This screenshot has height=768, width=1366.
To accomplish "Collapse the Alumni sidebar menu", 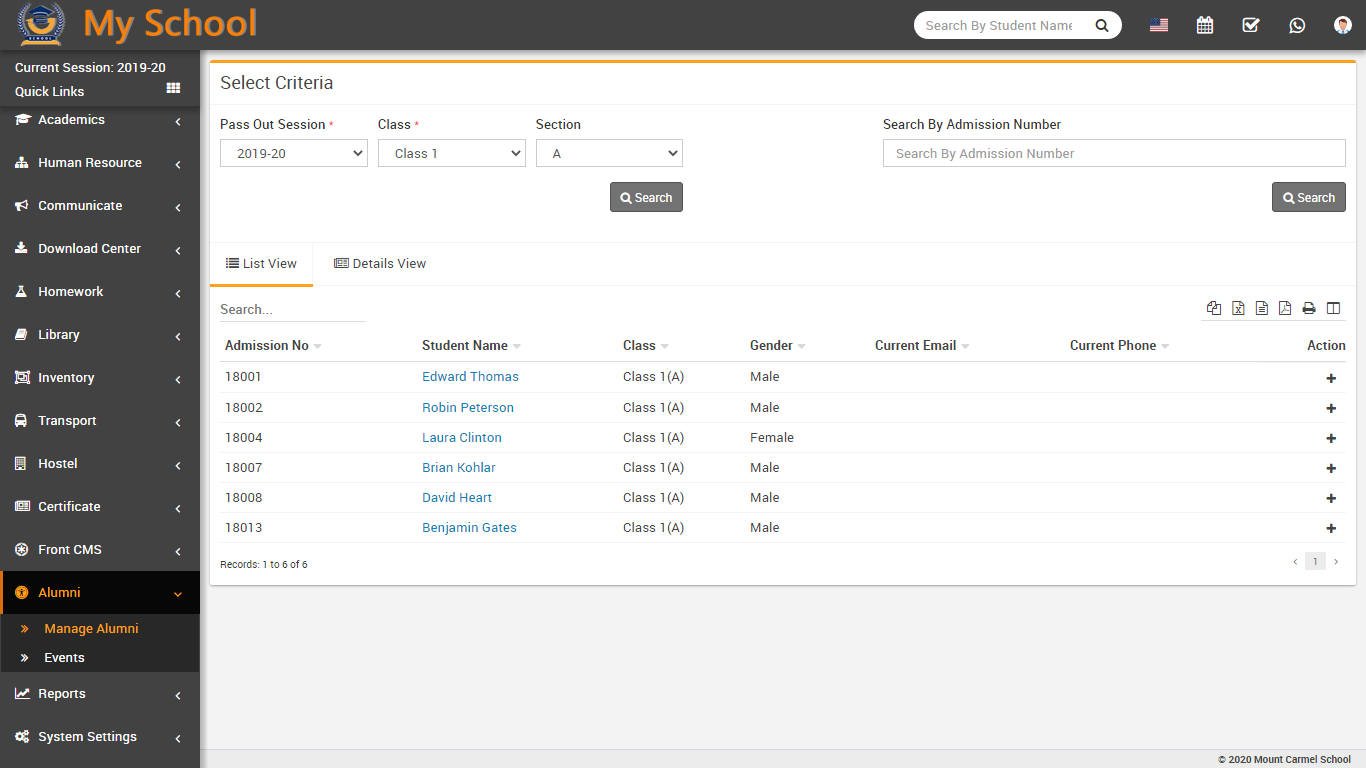I will (100, 593).
